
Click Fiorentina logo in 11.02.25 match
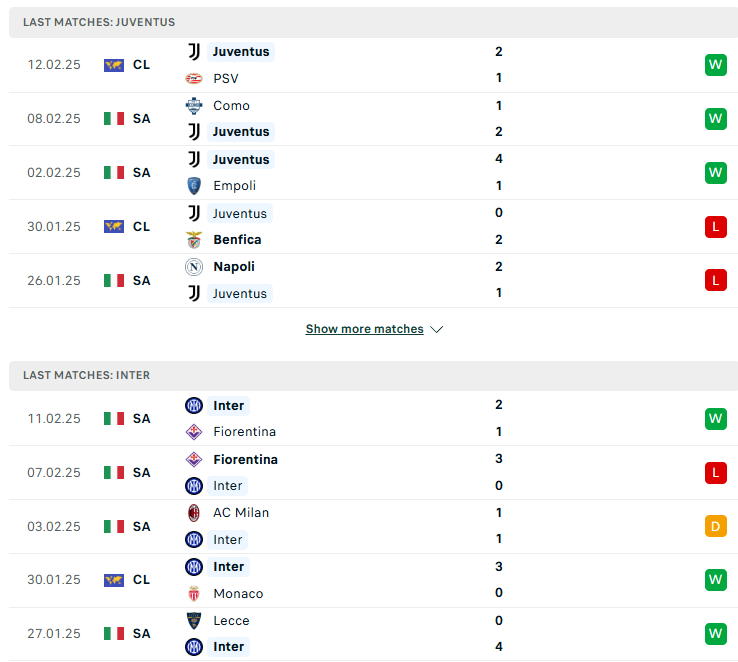[x=193, y=432]
